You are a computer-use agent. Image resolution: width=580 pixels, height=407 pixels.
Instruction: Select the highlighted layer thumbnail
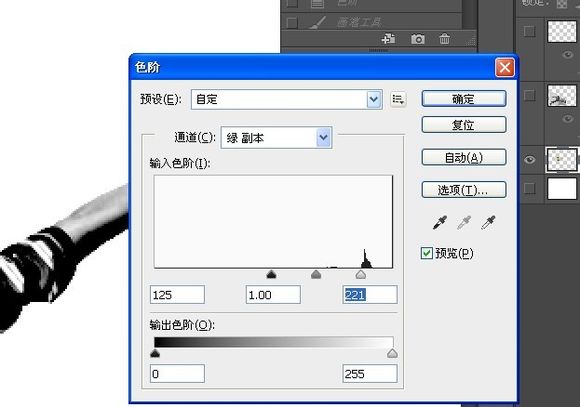coord(562,159)
